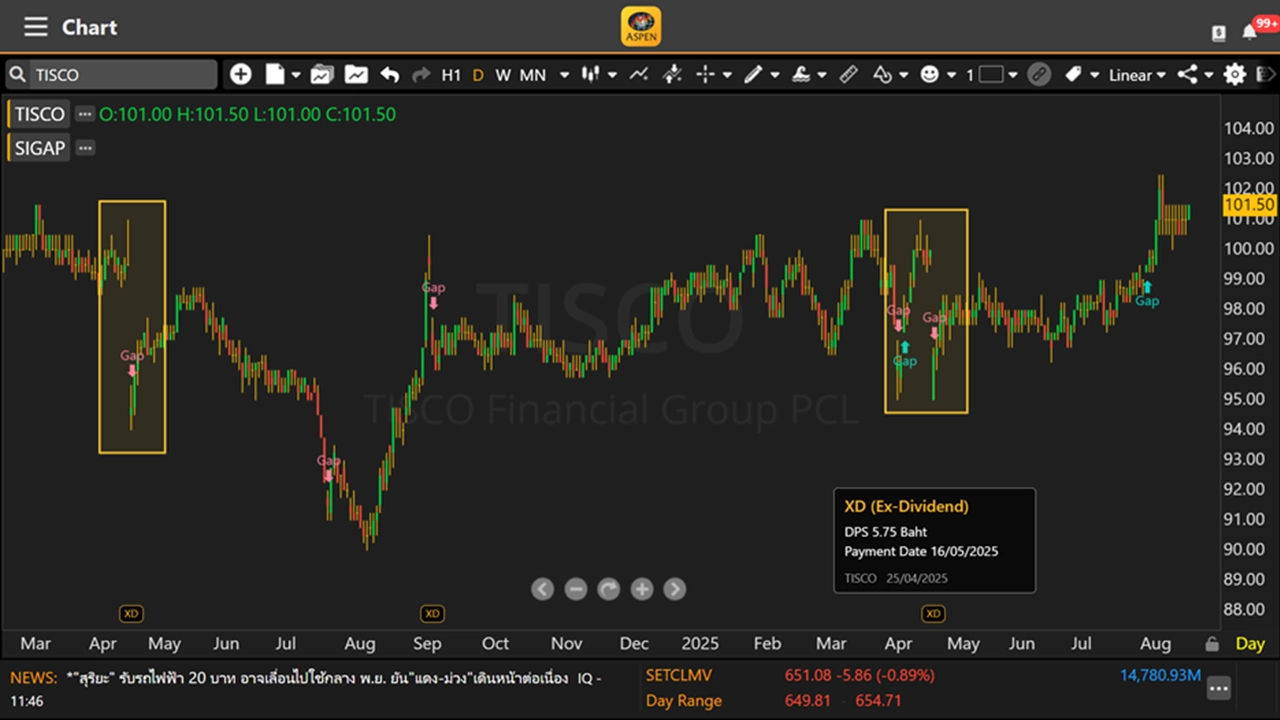Open the line color swatch box

[991, 75]
